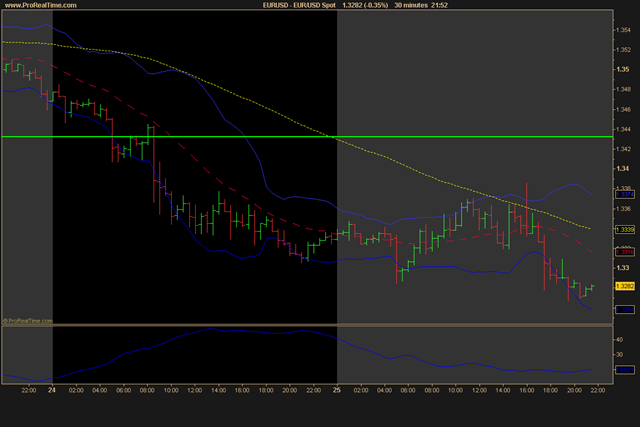Click the 24 date label on time axis
The image size is (640, 427).
click(x=51, y=390)
